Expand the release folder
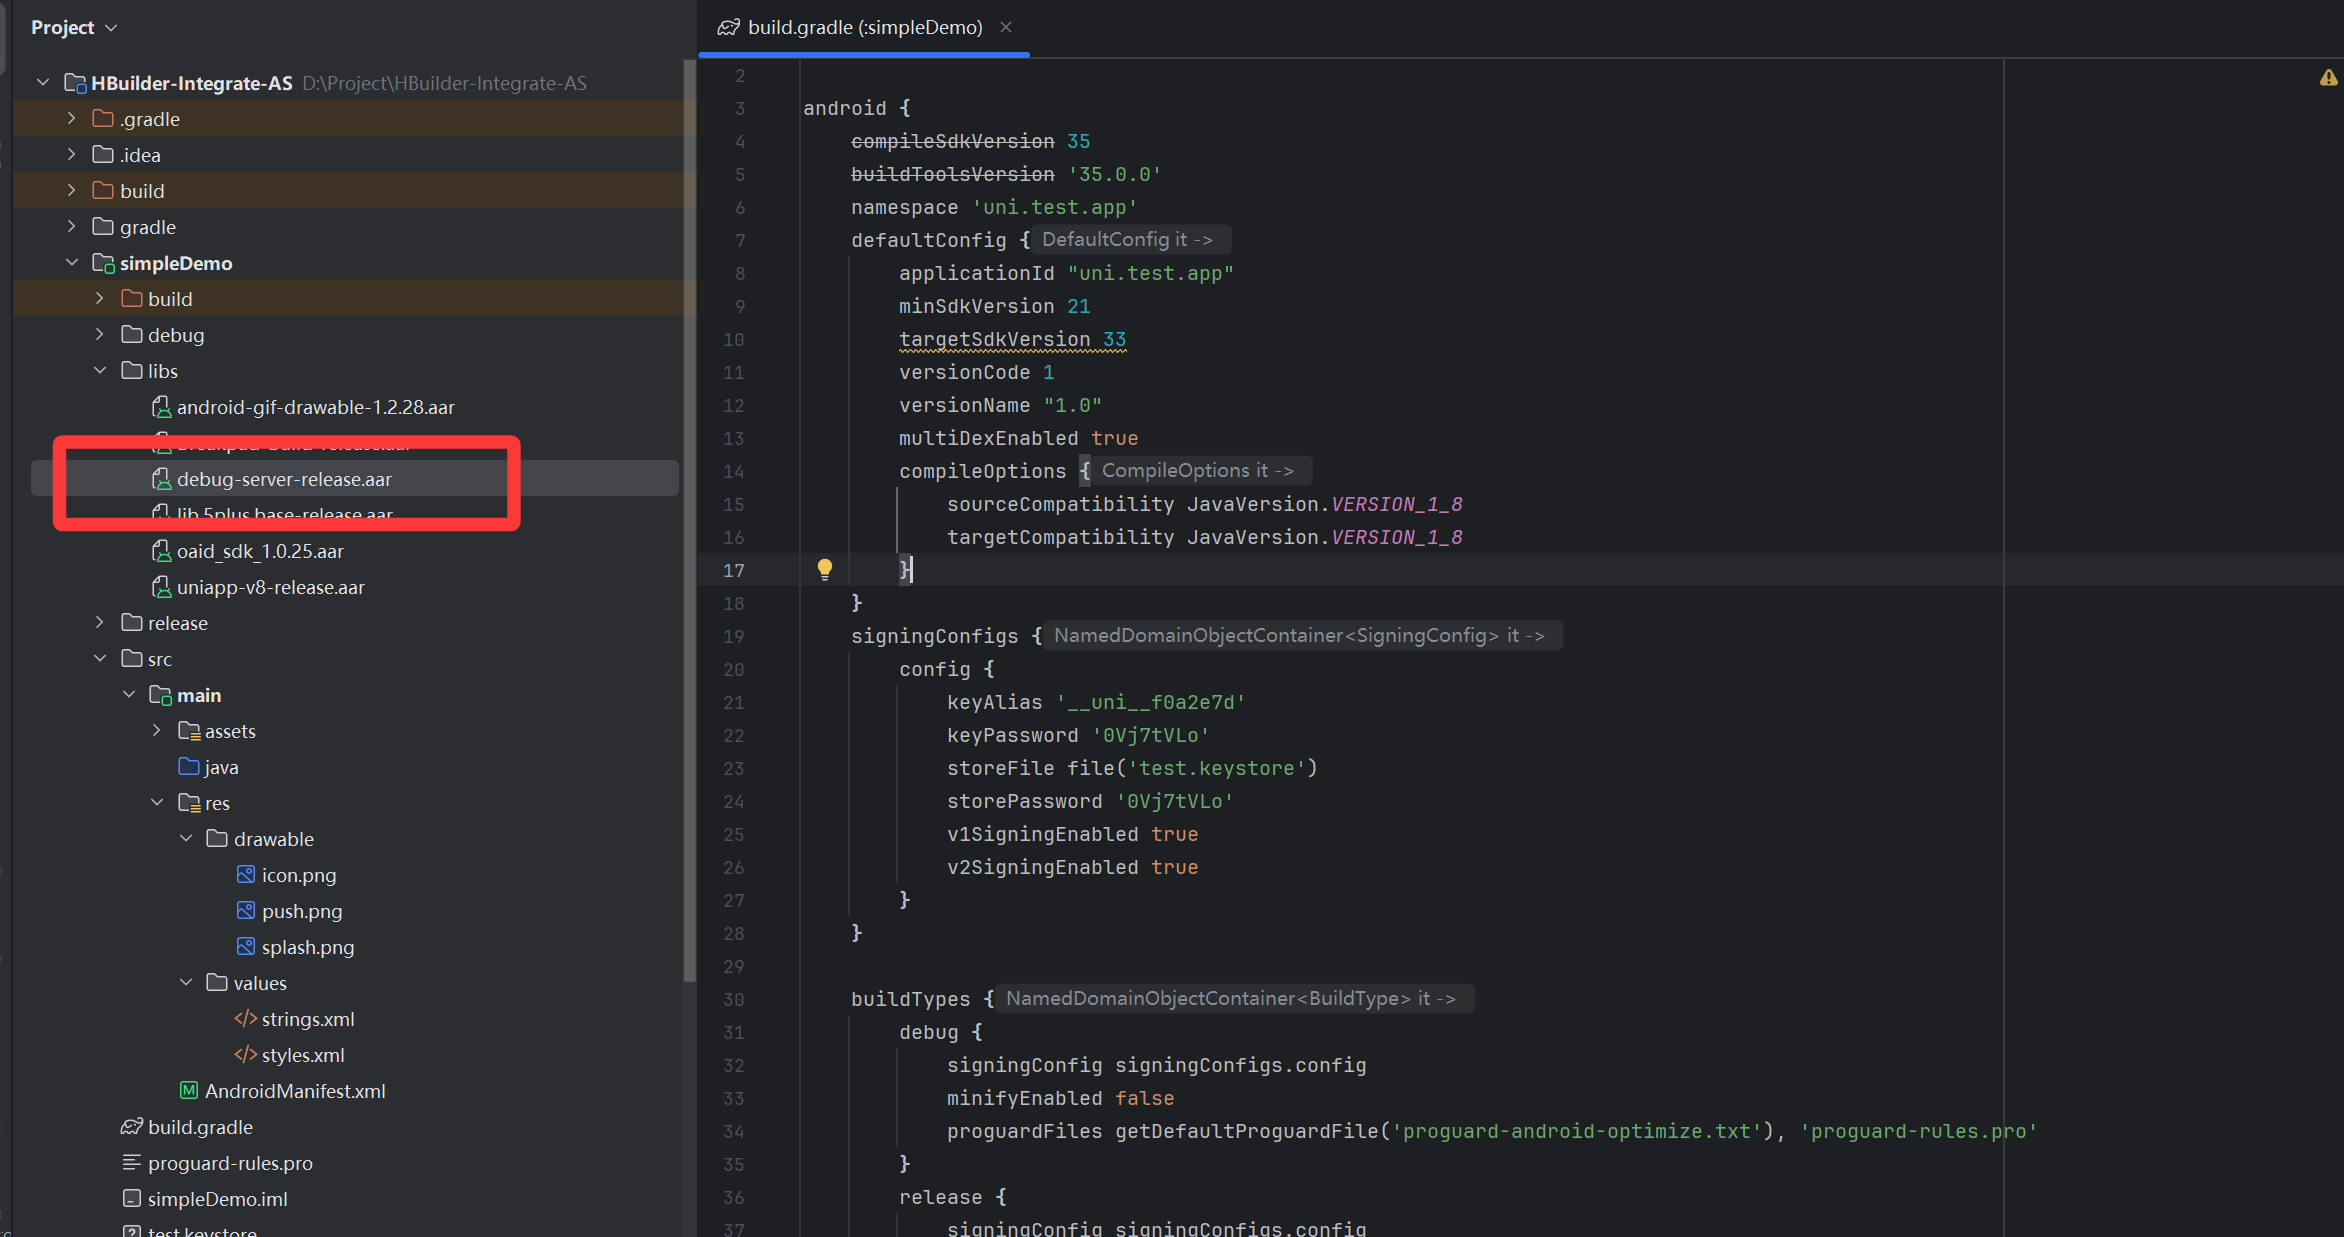2344x1237 pixels. (x=99, y=622)
